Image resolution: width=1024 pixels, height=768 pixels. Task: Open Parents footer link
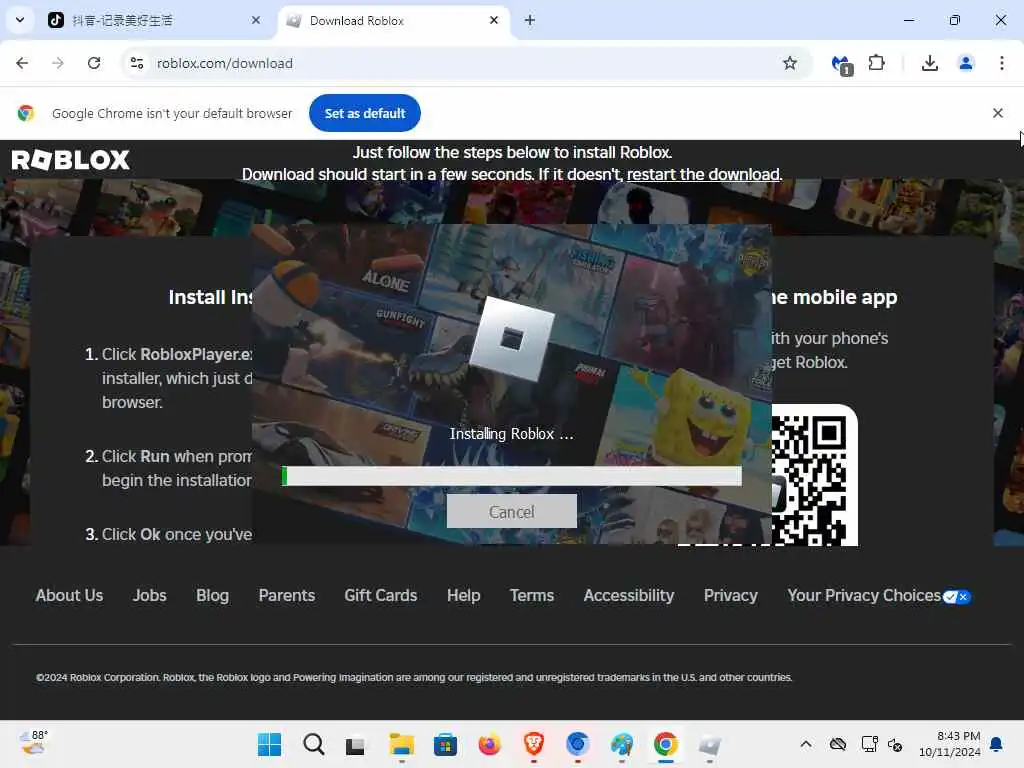click(x=287, y=596)
